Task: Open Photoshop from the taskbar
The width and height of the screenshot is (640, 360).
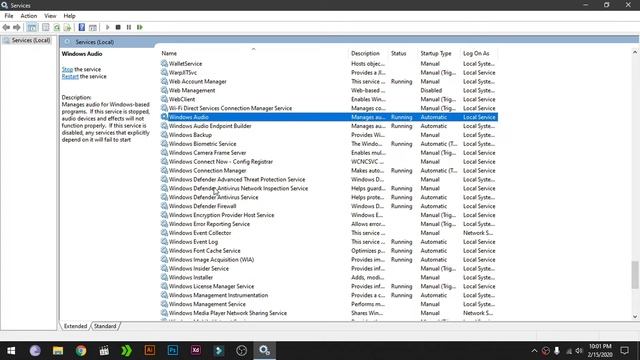Action: tap(173, 351)
